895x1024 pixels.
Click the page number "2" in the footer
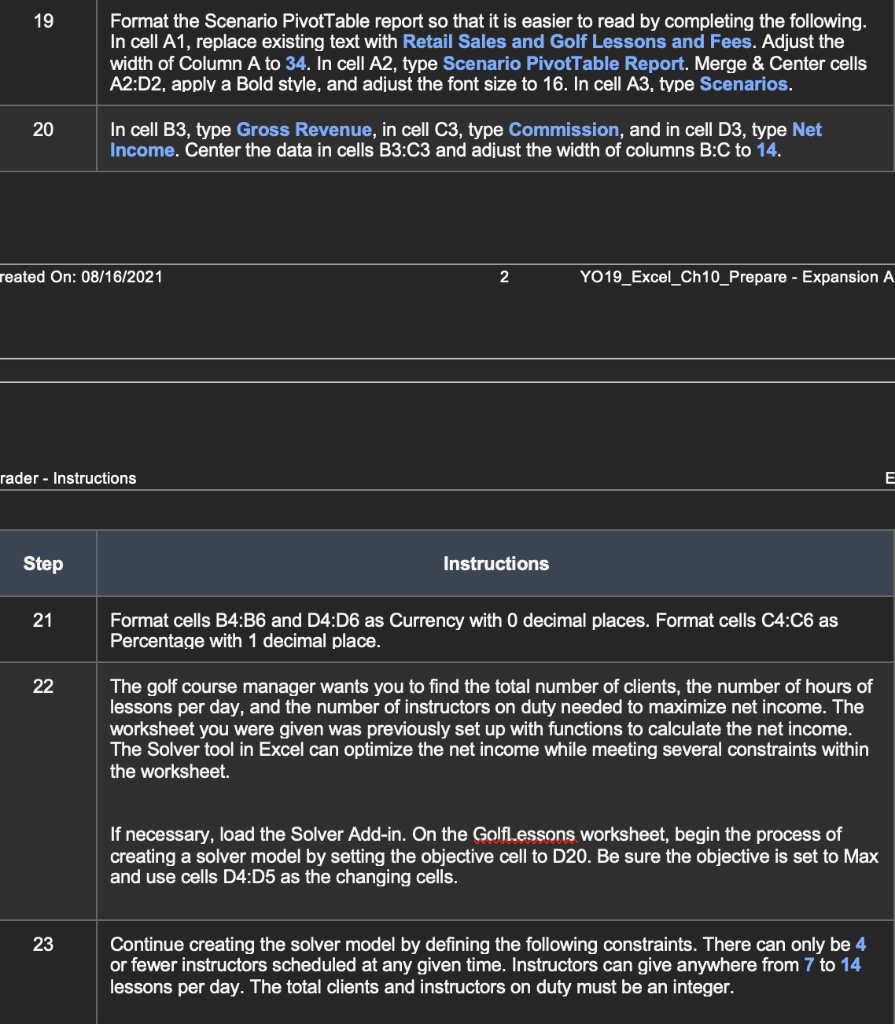click(503, 277)
